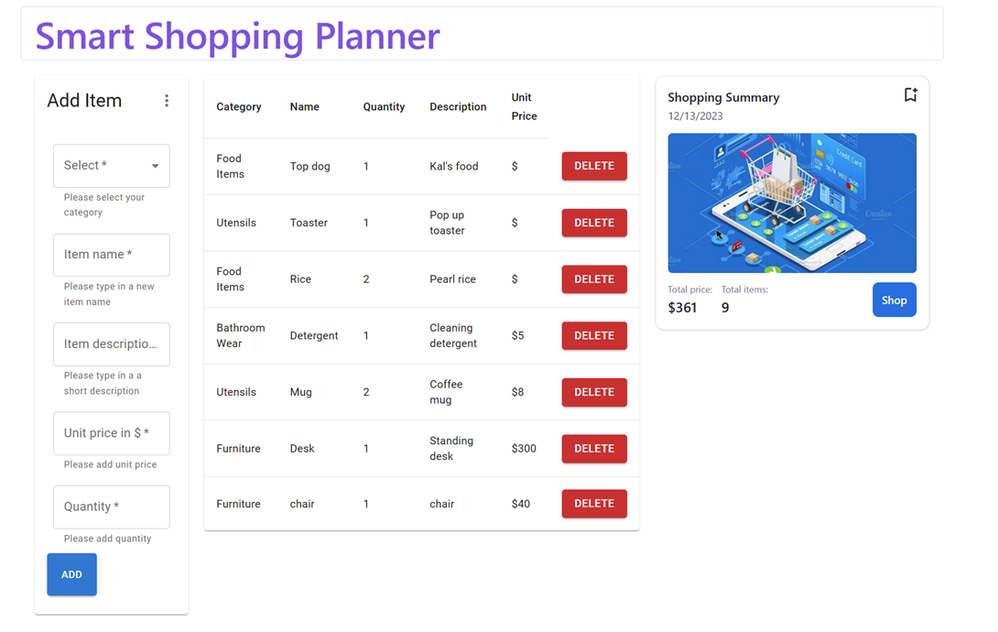The height and width of the screenshot is (632, 998).
Task: Expand the Select category dropdown arrow
Action: (x=155, y=165)
